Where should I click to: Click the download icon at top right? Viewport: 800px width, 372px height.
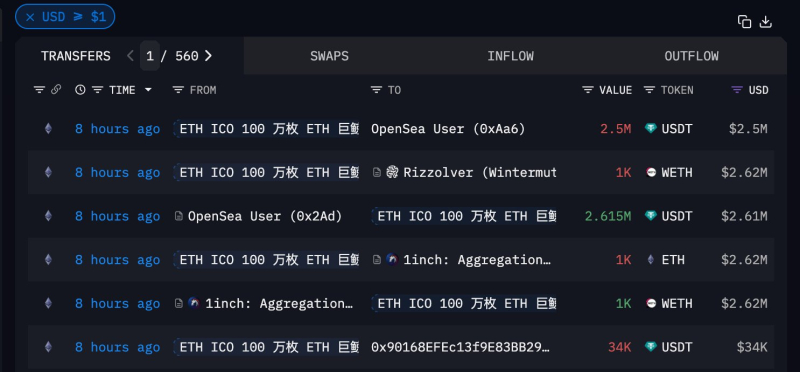(x=766, y=22)
